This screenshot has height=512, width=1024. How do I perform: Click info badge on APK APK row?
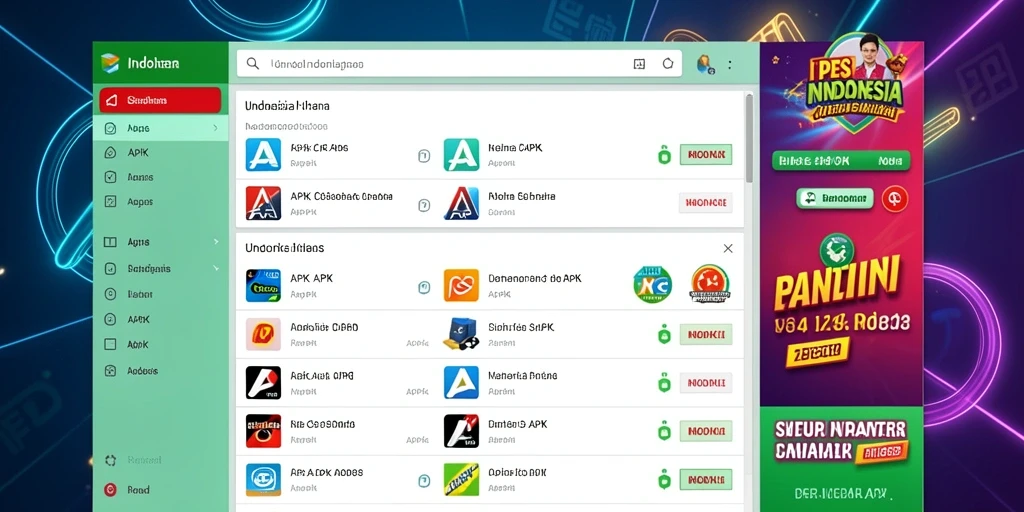click(x=424, y=287)
